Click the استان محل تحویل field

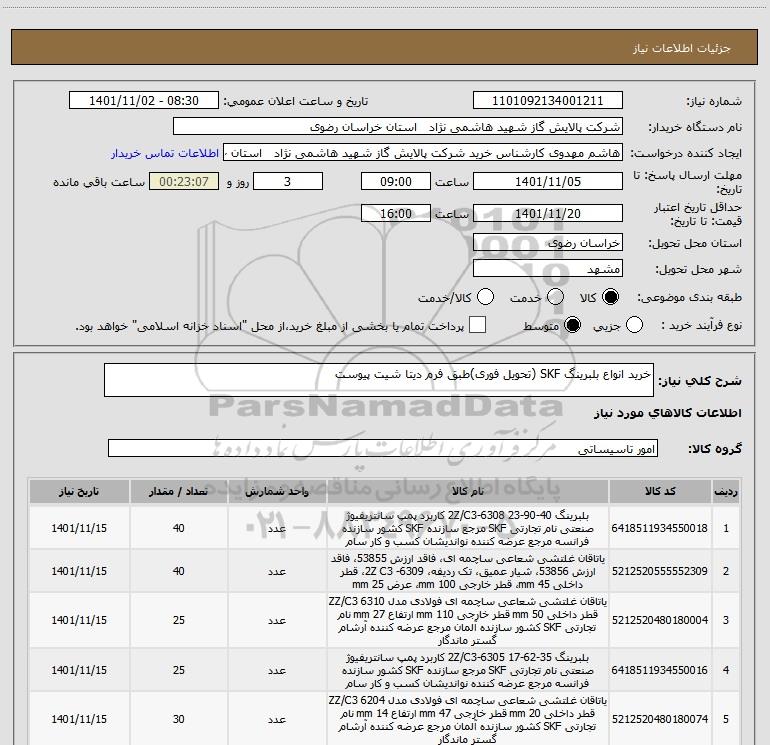[547, 242]
